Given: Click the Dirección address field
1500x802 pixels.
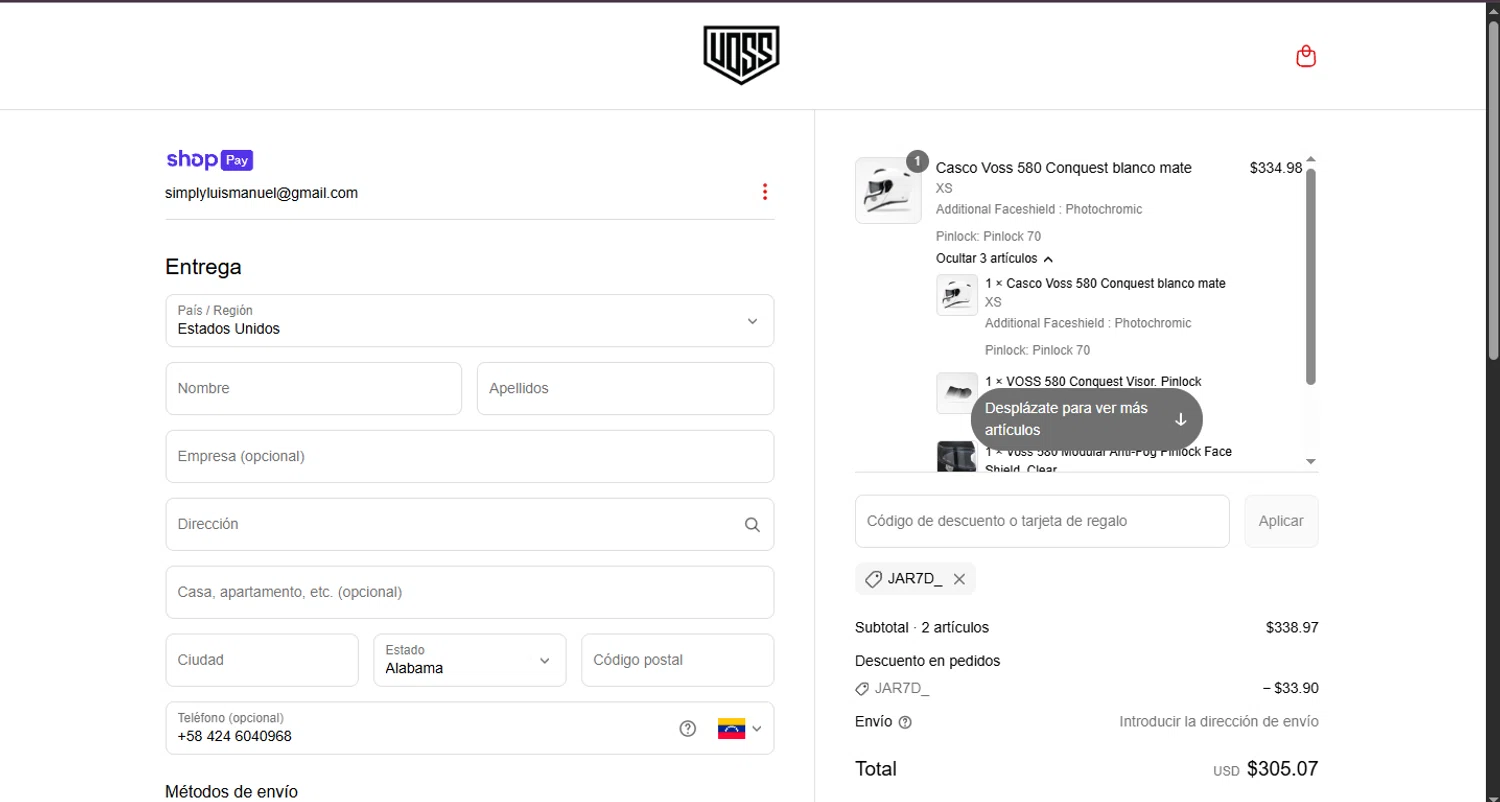Looking at the screenshot, I should point(470,524).
